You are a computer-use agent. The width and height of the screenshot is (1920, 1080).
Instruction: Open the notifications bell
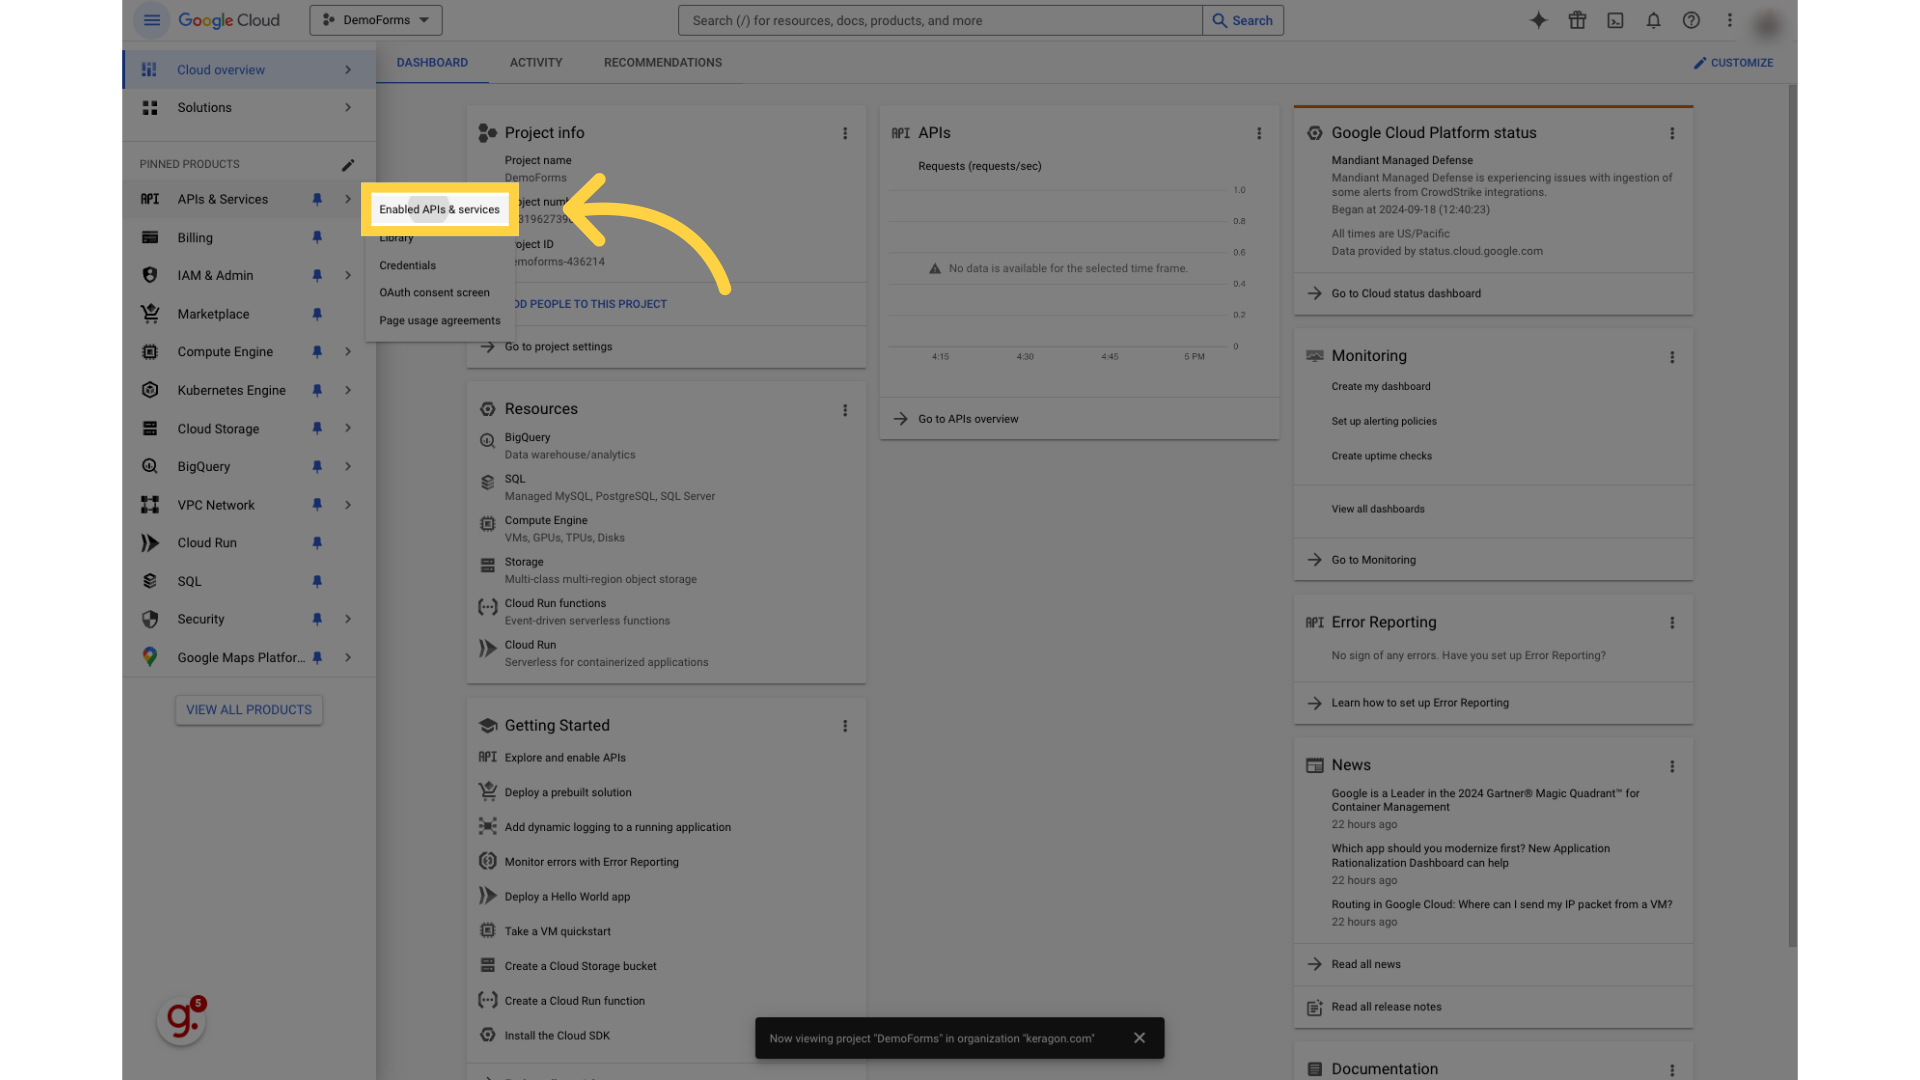coord(1653,20)
